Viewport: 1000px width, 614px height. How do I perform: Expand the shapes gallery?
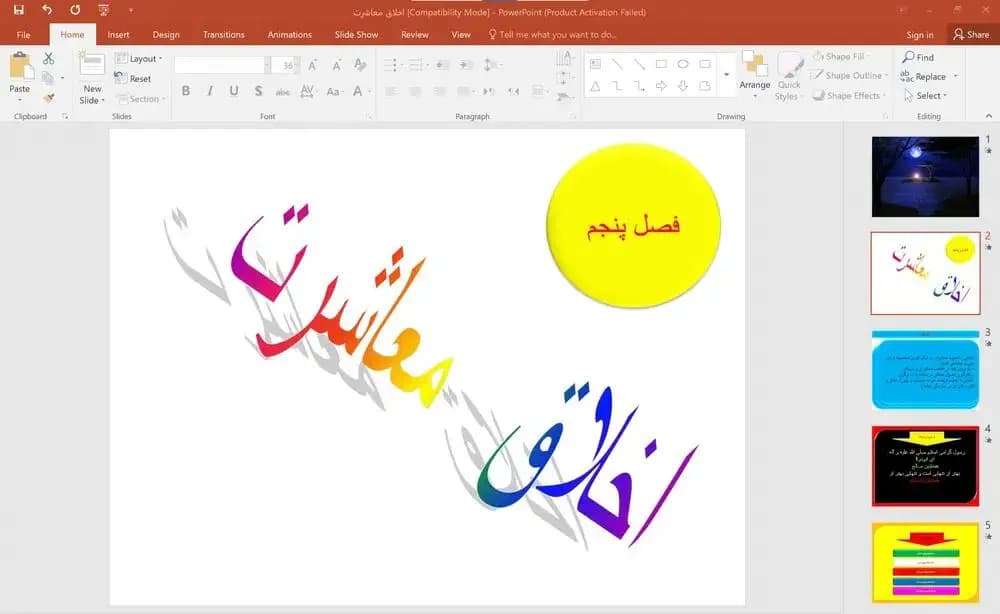tap(726, 75)
